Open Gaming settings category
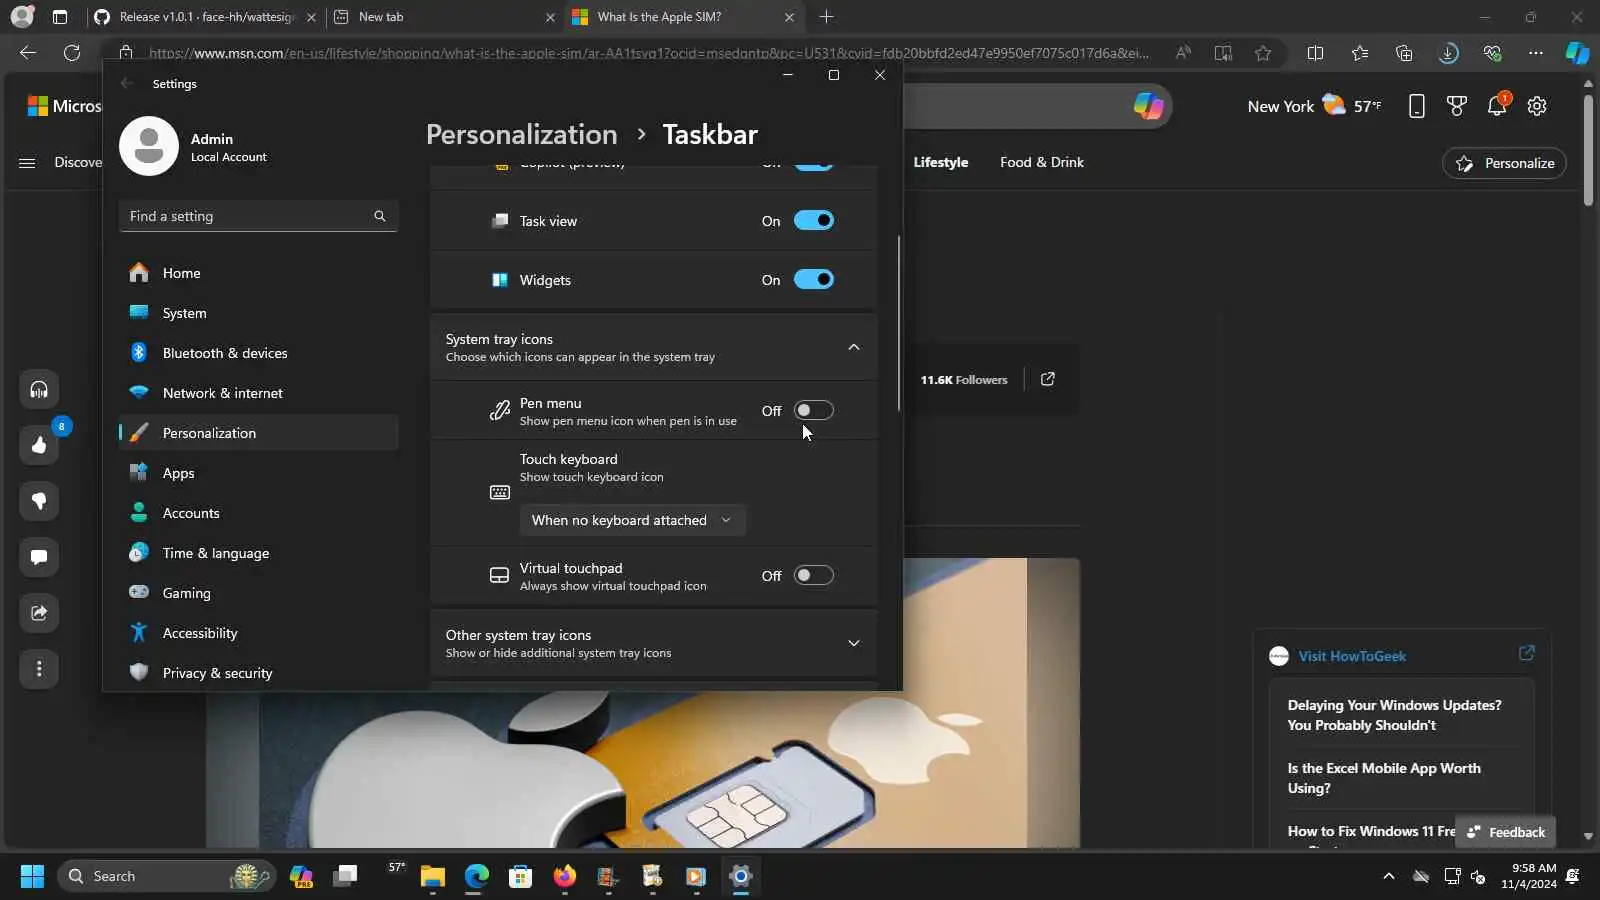This screenshot has width=1600, height=900. [x=258, y=593]
